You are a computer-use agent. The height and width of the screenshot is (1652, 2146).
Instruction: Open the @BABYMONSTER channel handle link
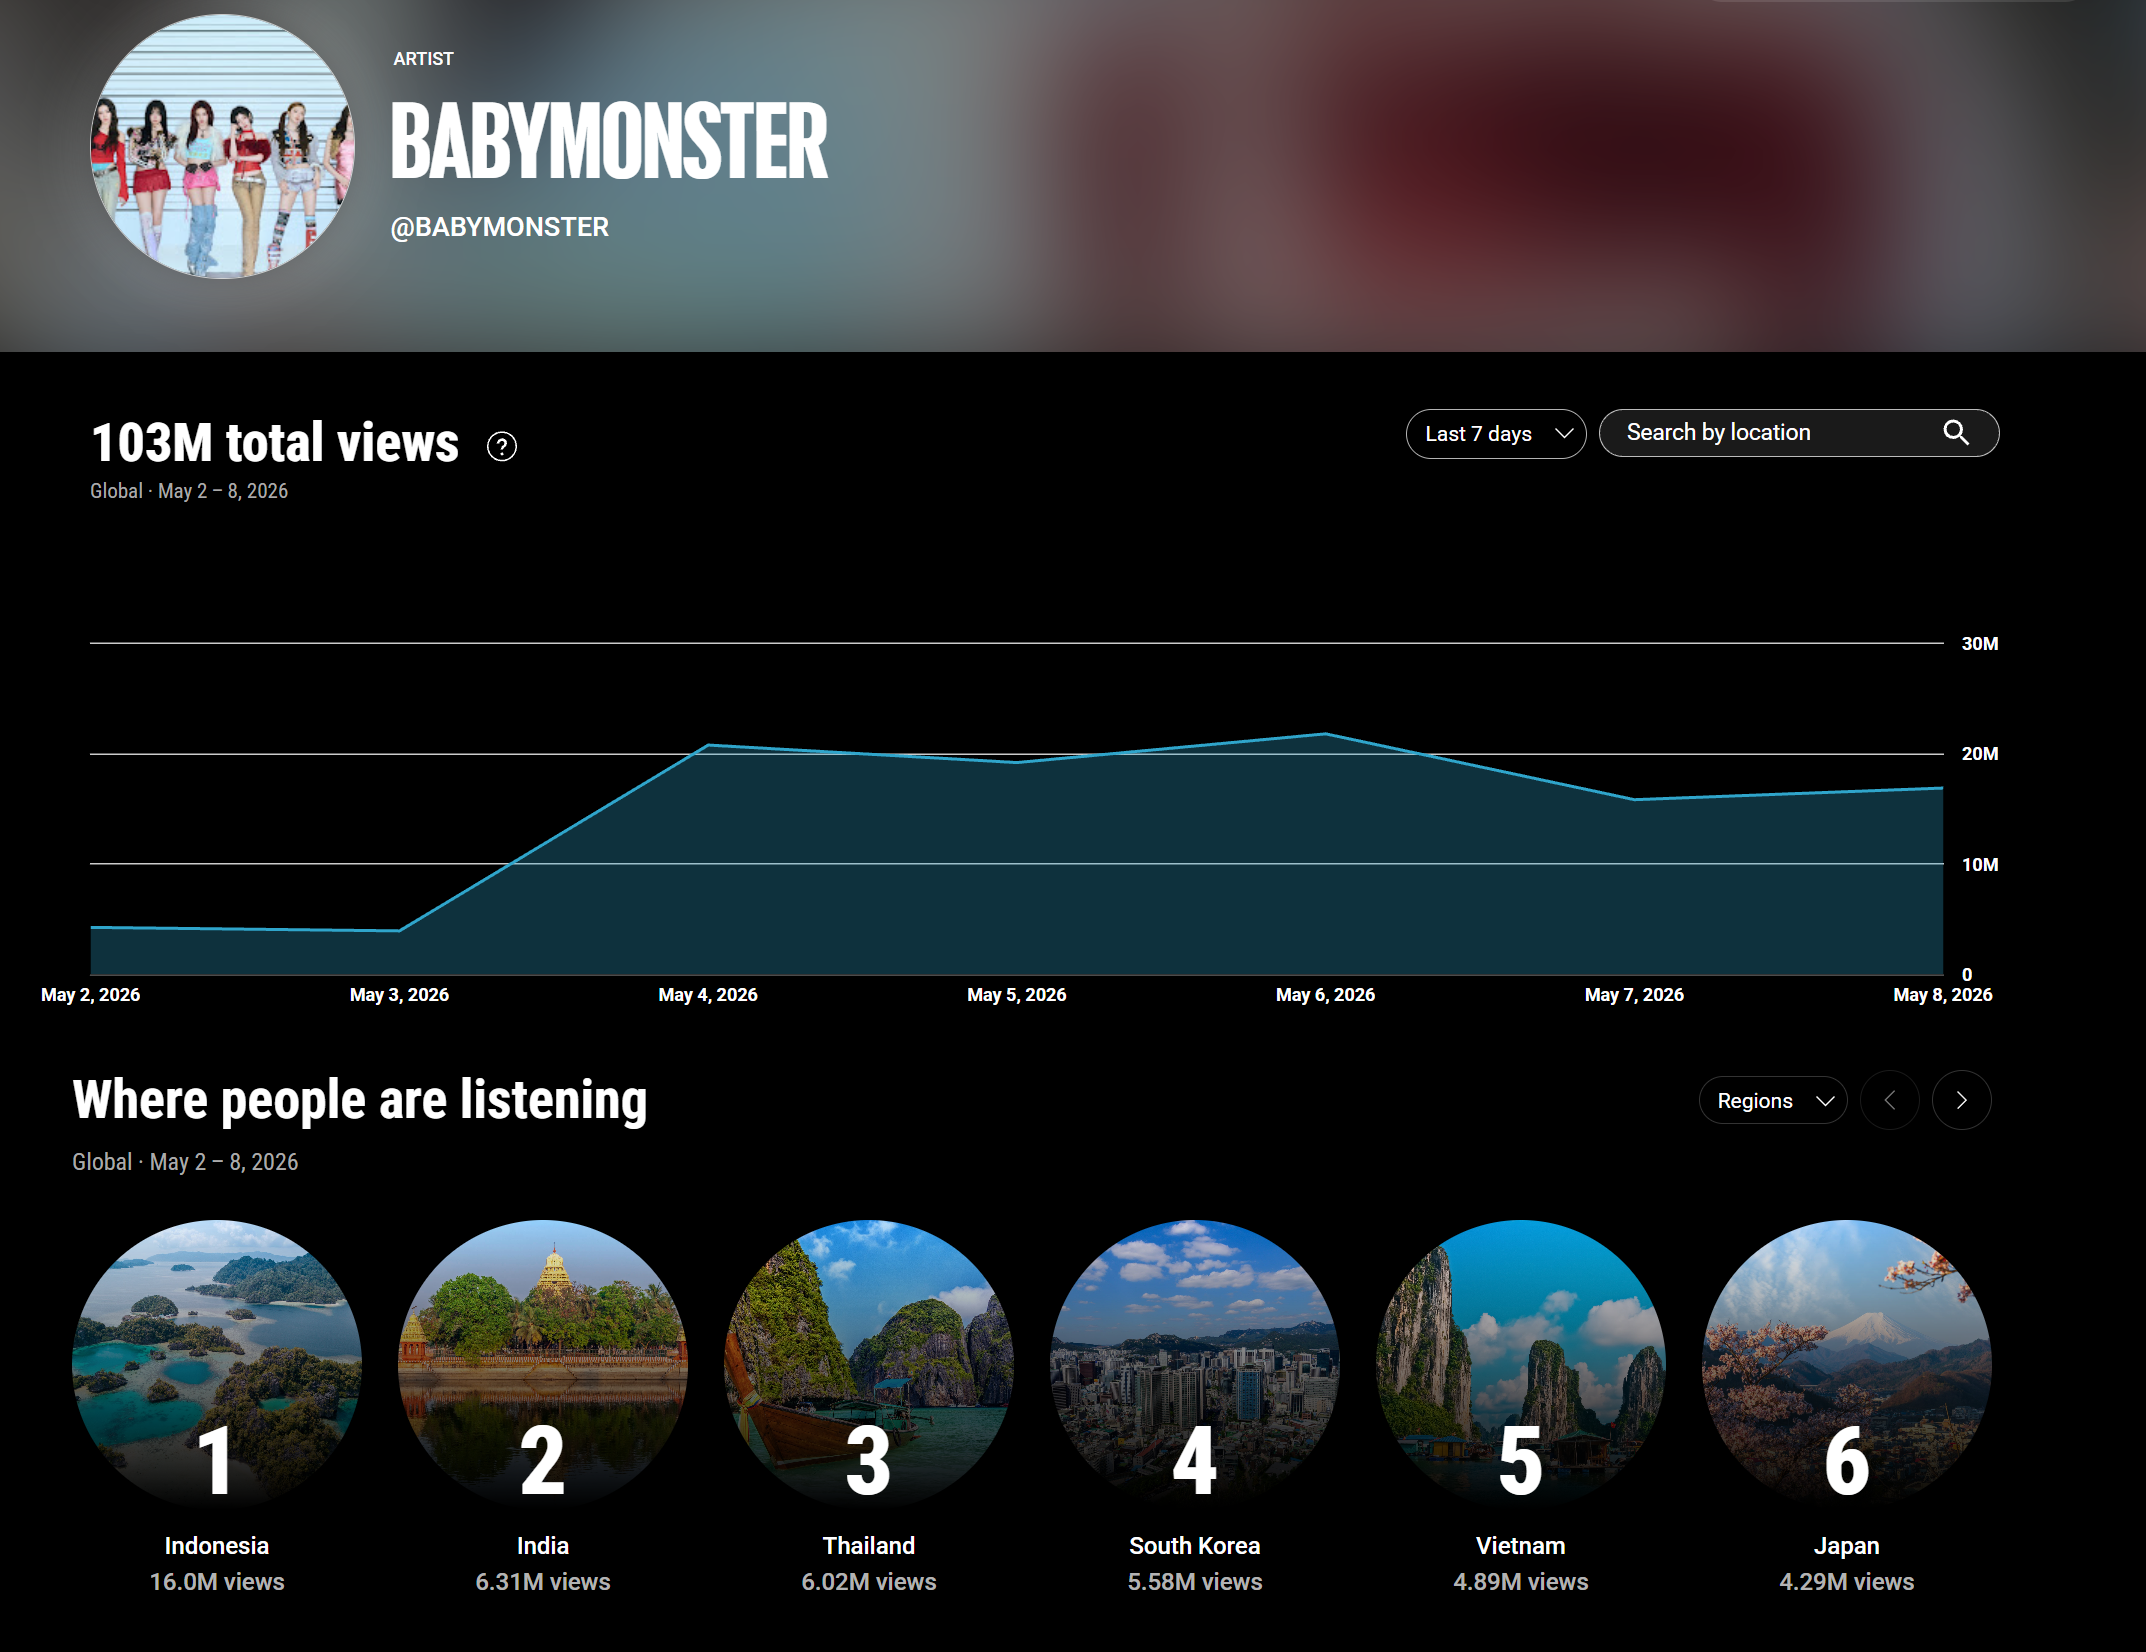pyautogui.click(x=499, y=228)
